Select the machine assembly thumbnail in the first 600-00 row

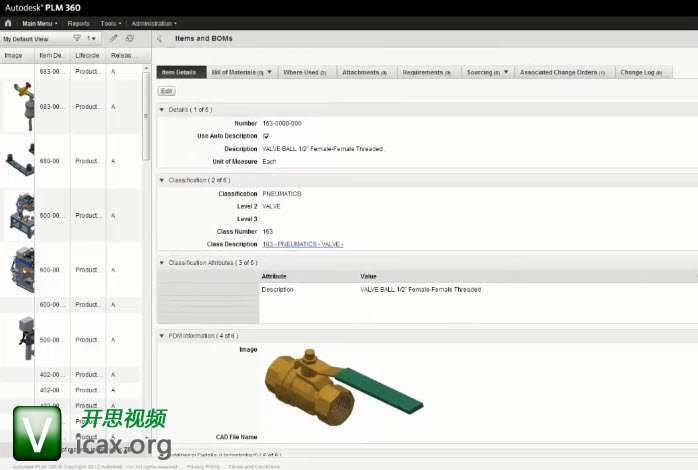pyautogui.click(x=22, y=216)
